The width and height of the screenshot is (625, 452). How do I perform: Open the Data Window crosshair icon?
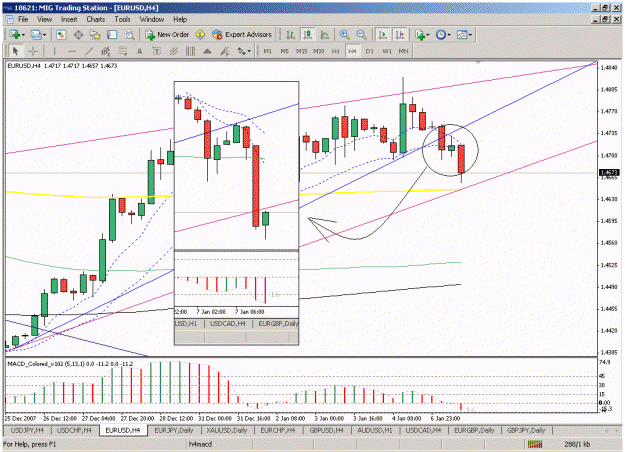click(78, 35)
